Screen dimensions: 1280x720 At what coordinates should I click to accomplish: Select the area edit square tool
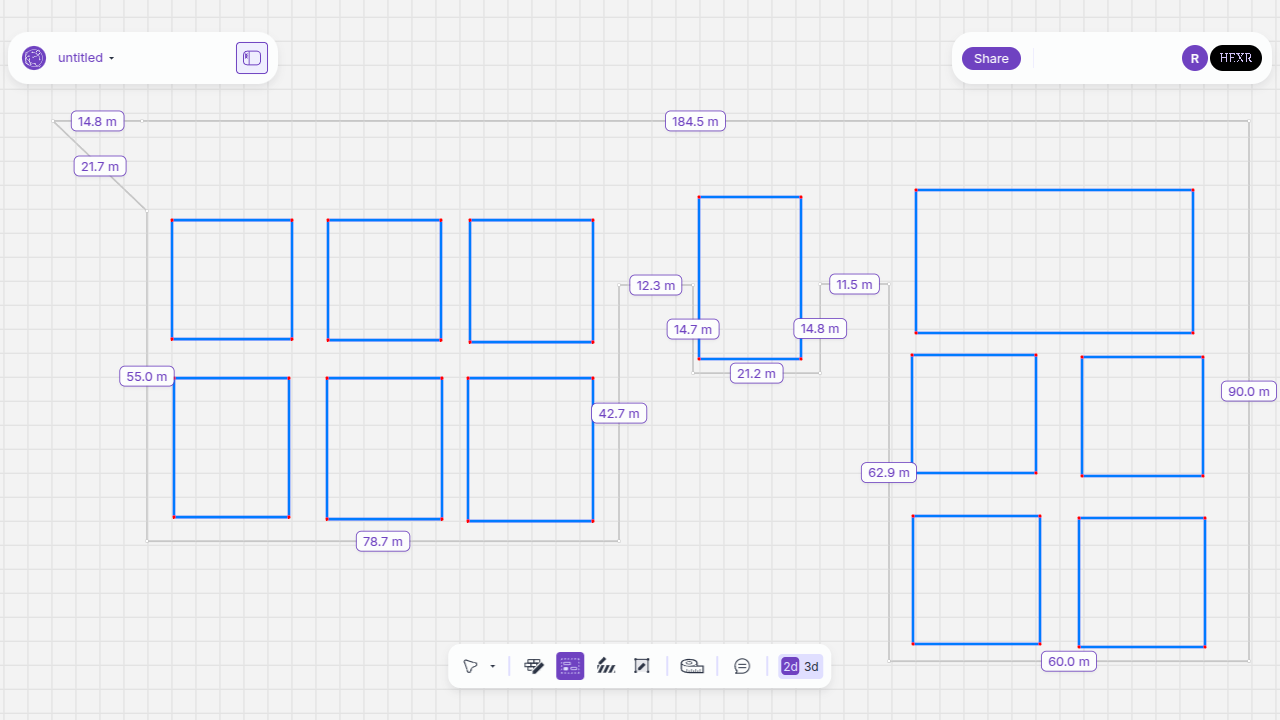click(x=642, y=666)
